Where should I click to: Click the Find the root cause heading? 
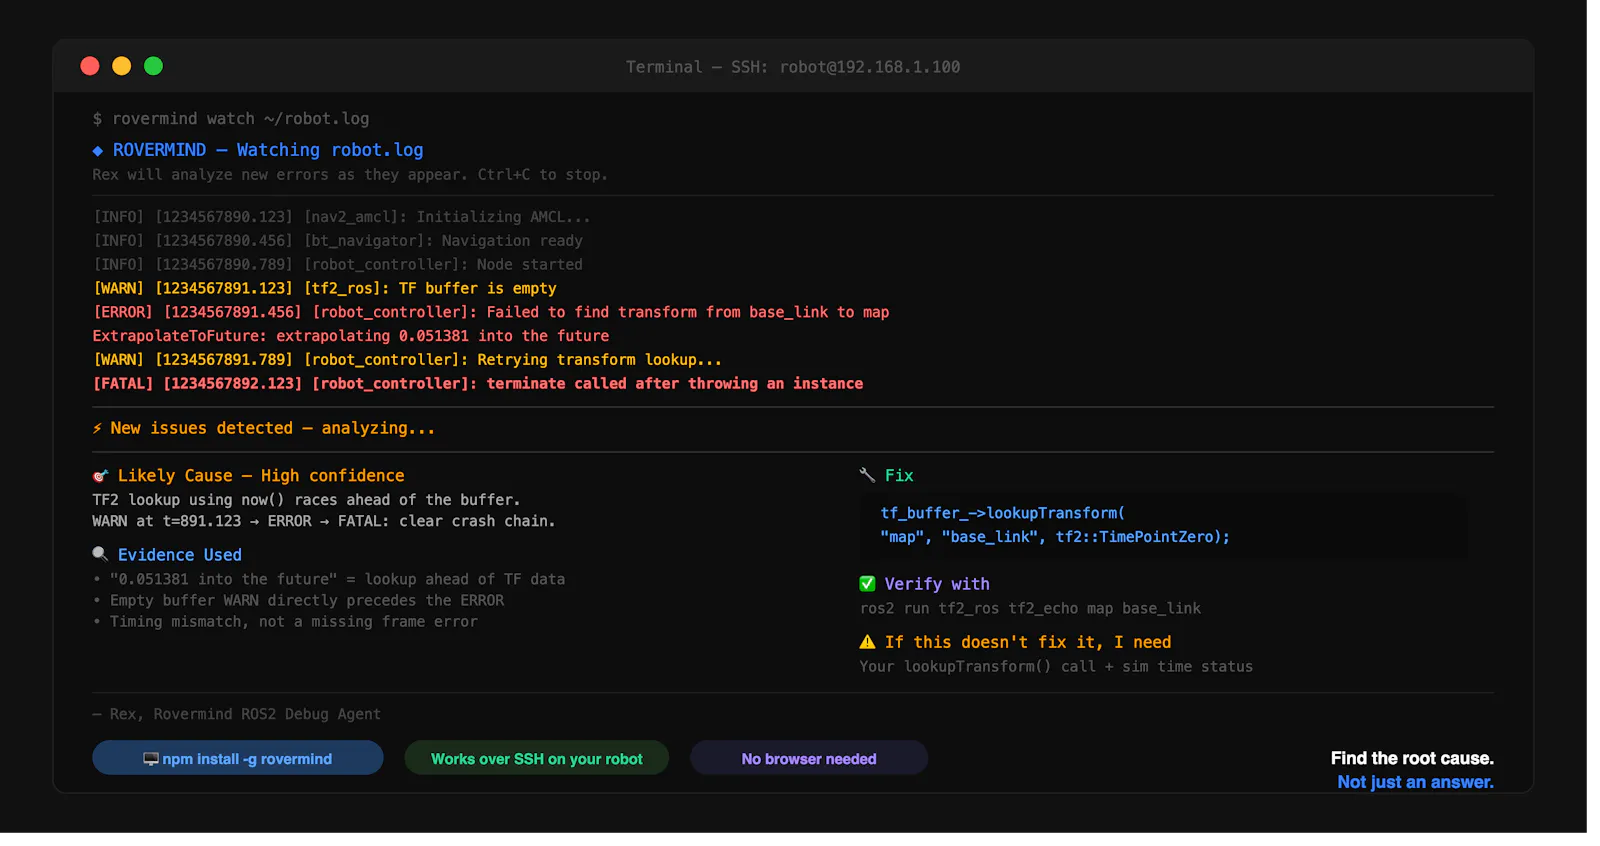[x=1412, y=758]
